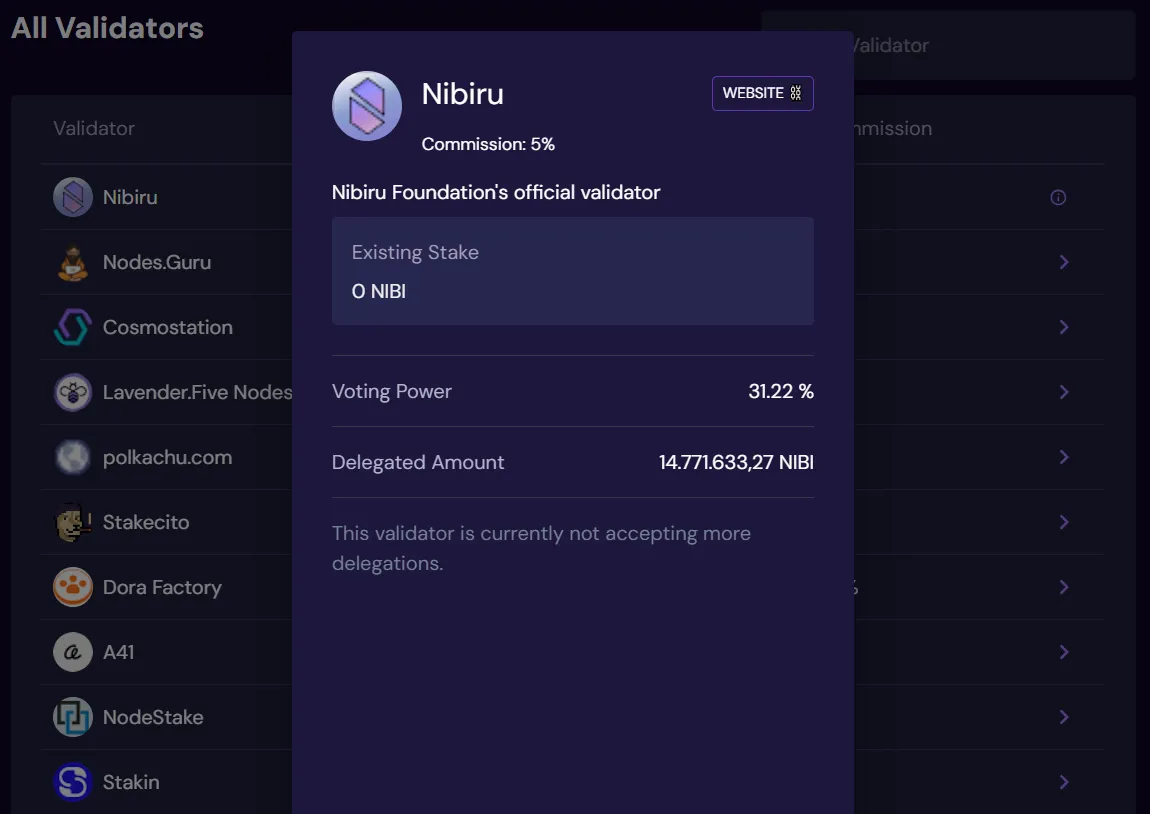Click the A41 validator logo
The width and height of the screenshot is (1150, 814).
73,652
